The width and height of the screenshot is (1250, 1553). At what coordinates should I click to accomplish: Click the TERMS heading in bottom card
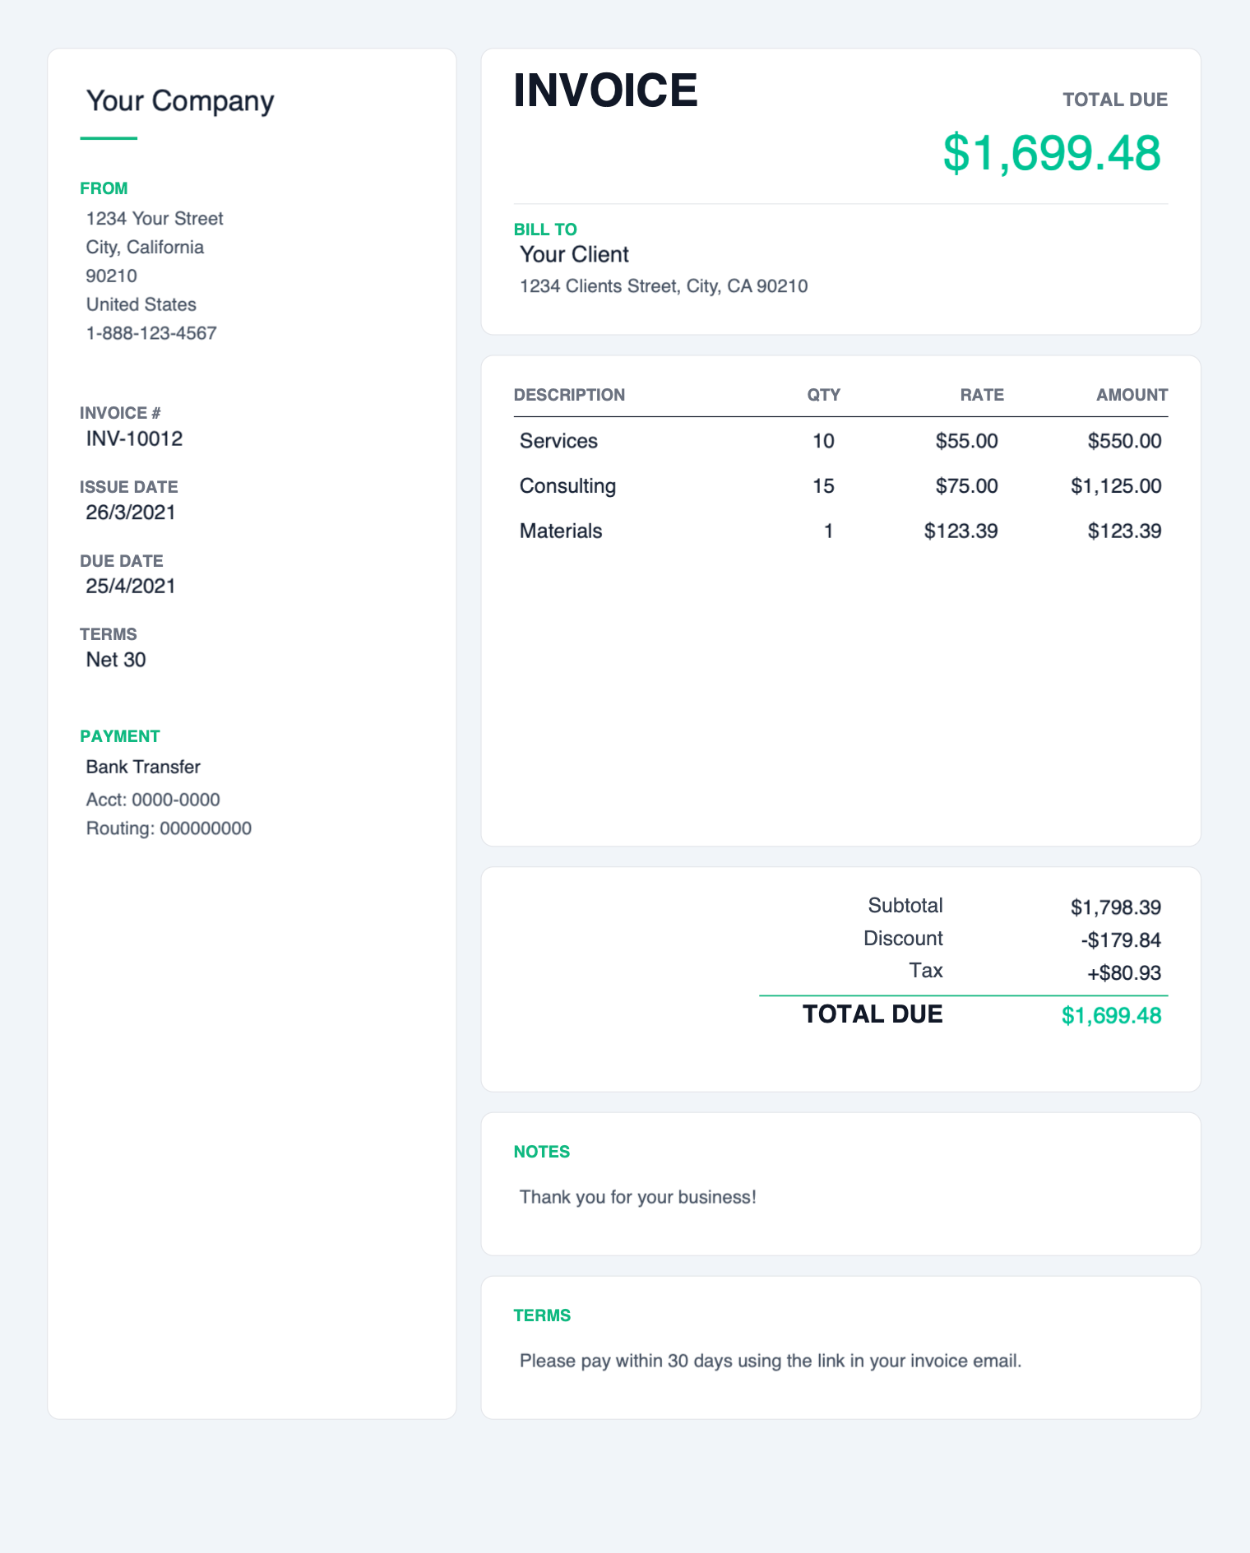point(542,1316)
